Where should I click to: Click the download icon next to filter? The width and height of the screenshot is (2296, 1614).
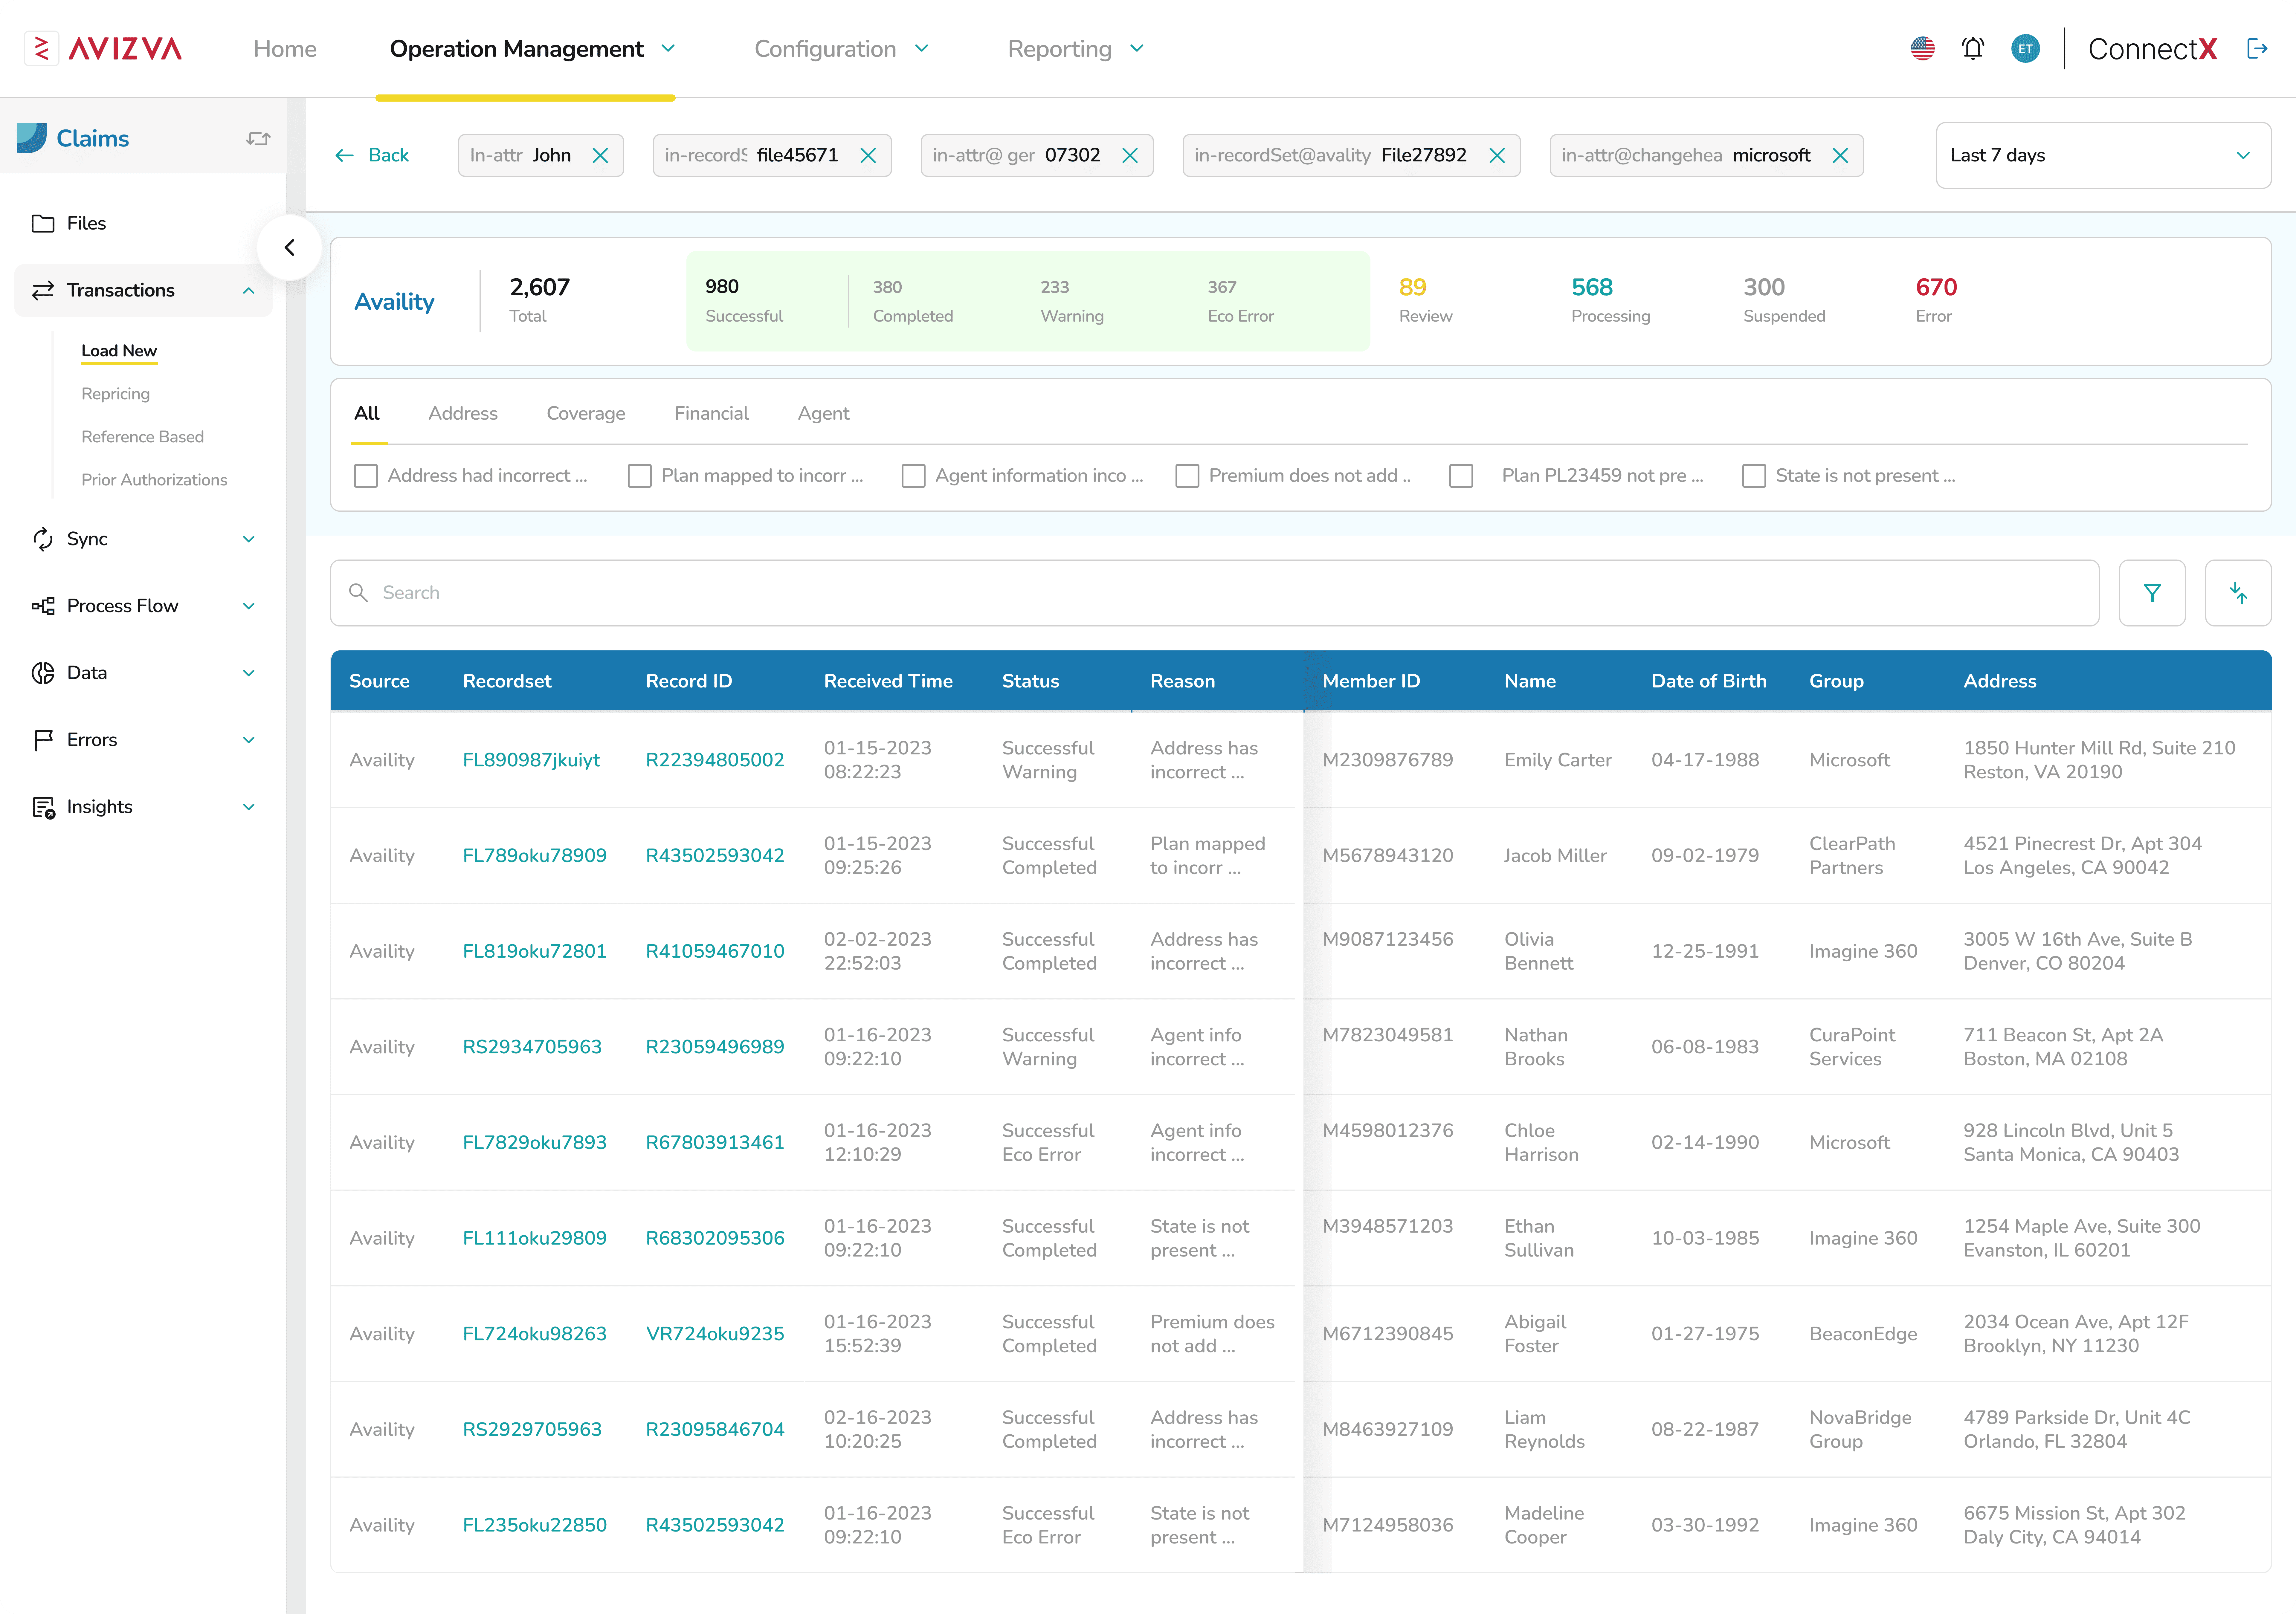pyautogui.click(x=2238, y=593)
